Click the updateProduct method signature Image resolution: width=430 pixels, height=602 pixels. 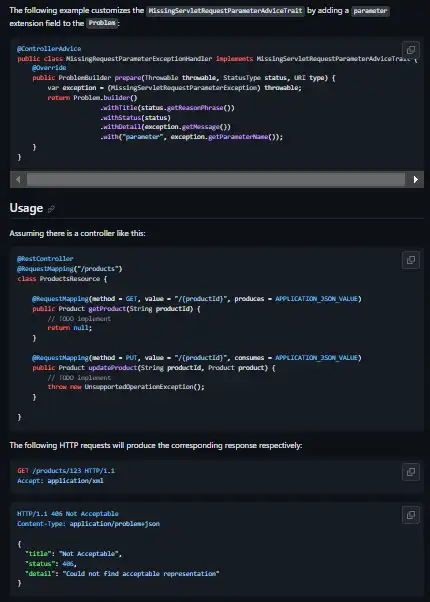pyautogui.click(x=154, y=368)
